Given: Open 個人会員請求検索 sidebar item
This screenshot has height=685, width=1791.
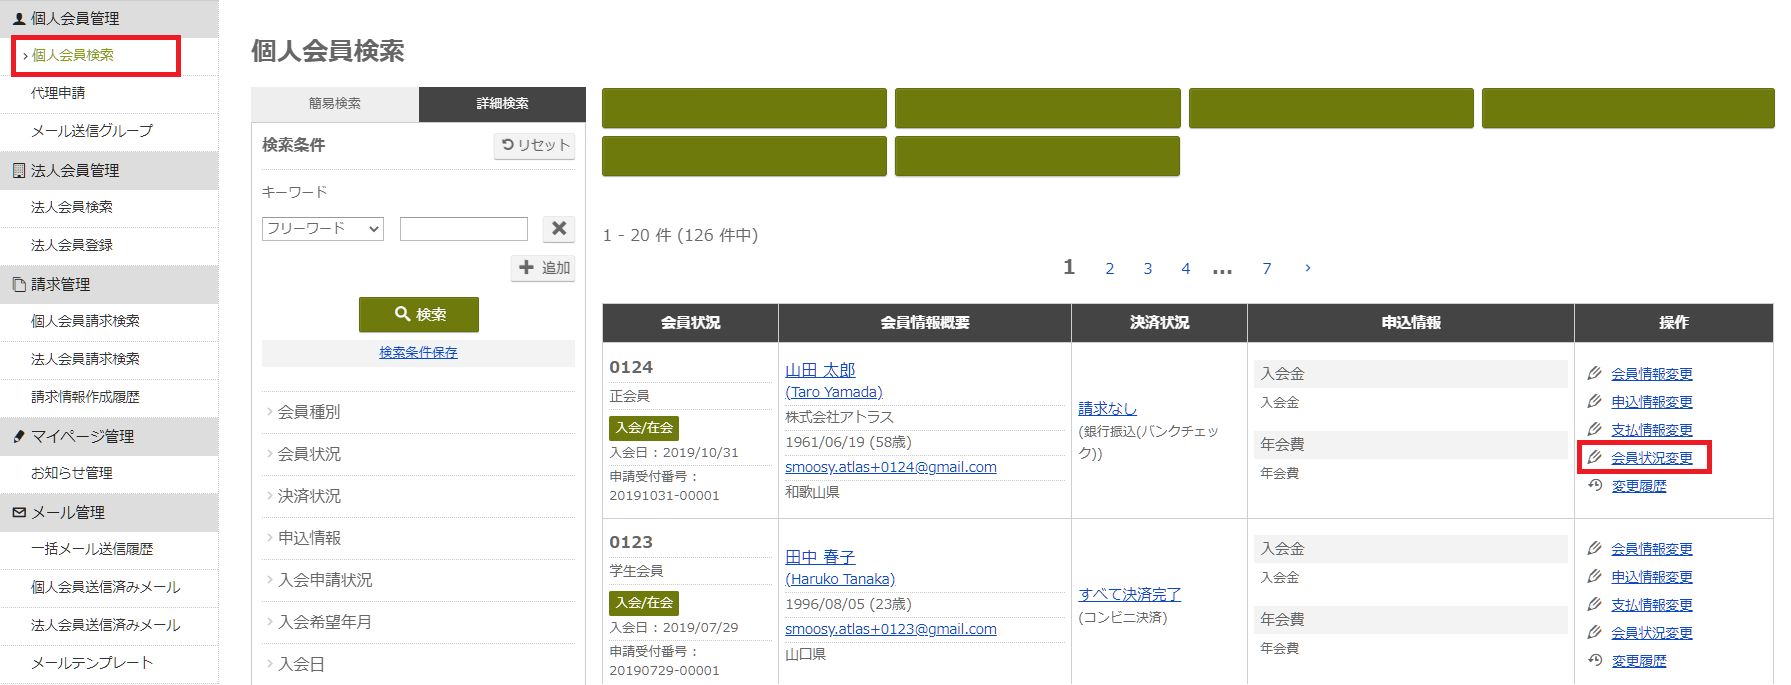Looking at the screenshot, I should [85, 321].
